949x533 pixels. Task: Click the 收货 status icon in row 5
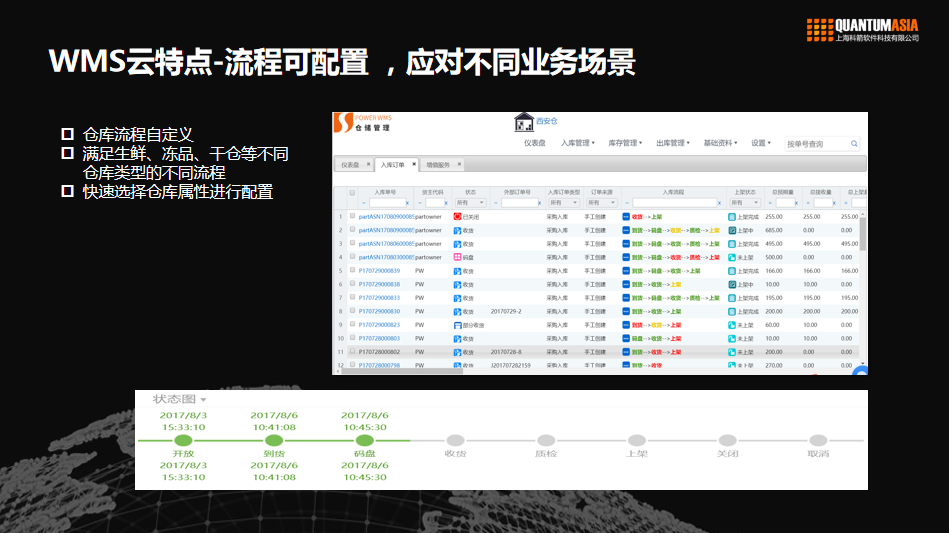click(x=458, y=271)
